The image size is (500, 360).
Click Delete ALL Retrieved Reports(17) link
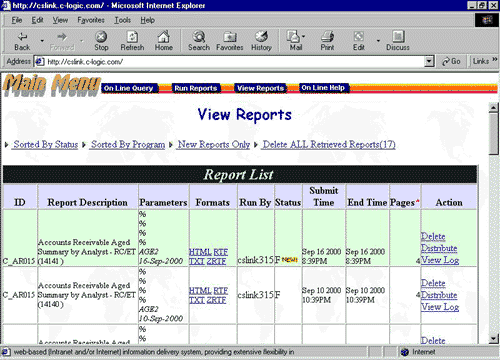coord(329,145)
